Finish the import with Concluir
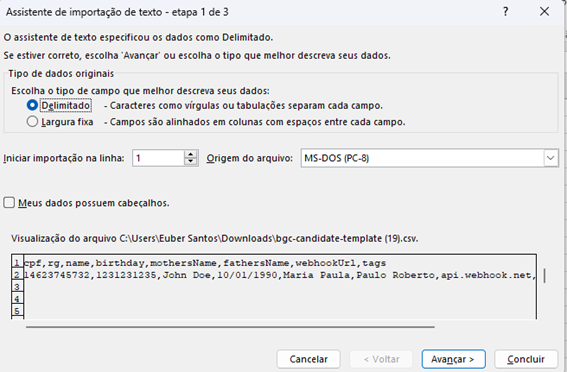 (x=526, y=359)
